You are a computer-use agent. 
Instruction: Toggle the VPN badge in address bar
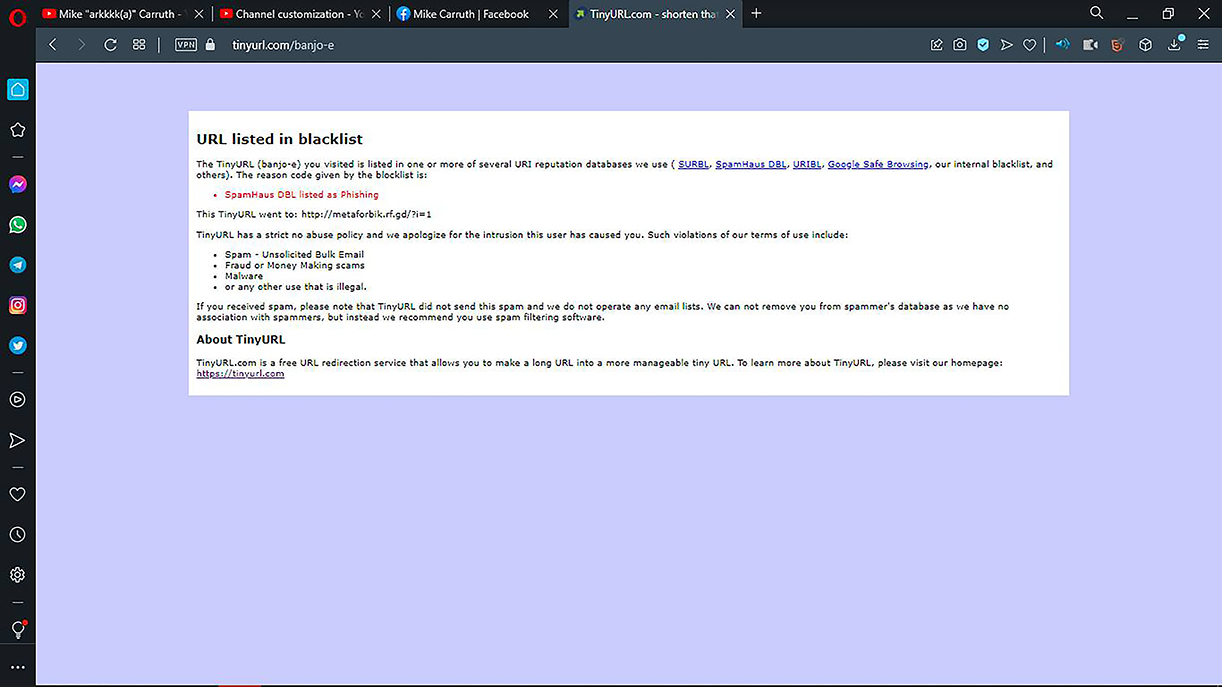click(185, 45)
